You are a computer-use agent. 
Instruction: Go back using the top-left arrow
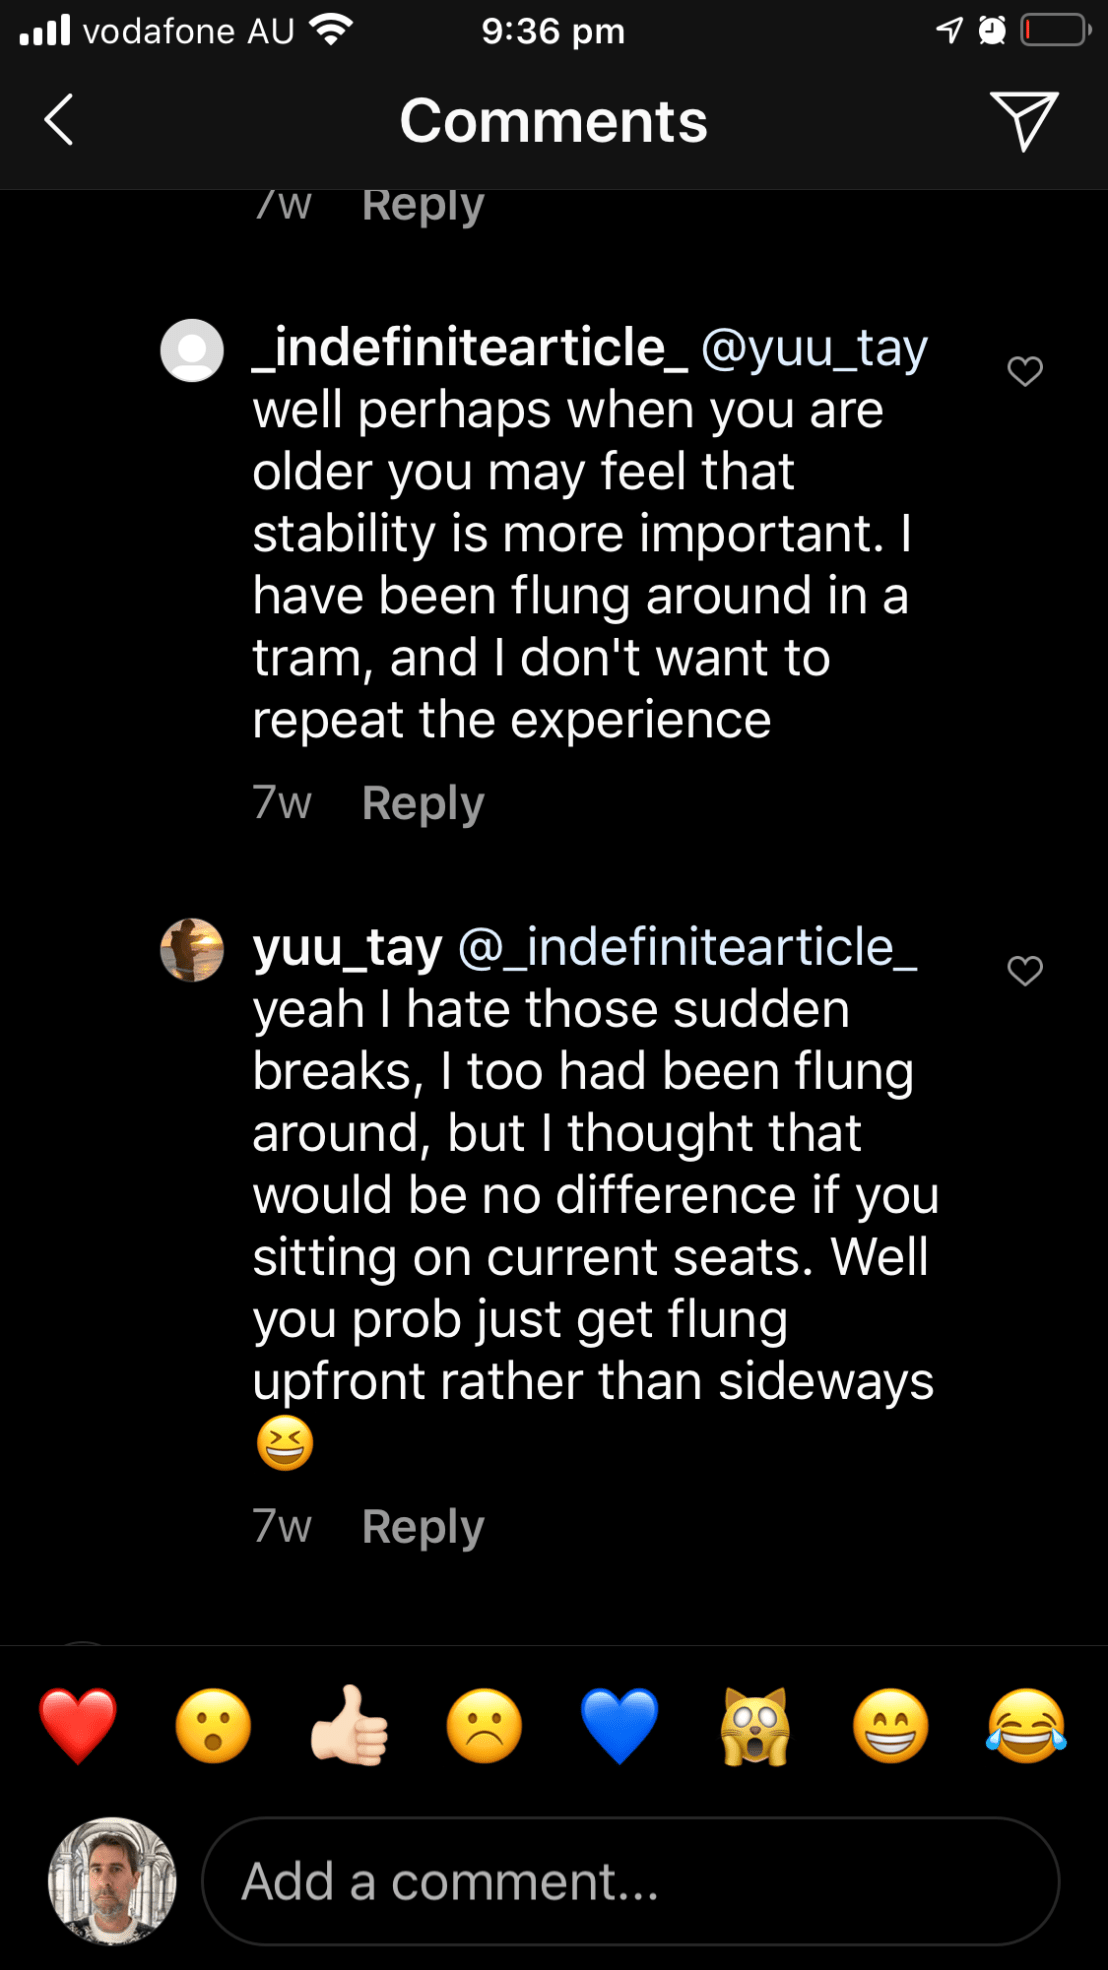point(60,121)
